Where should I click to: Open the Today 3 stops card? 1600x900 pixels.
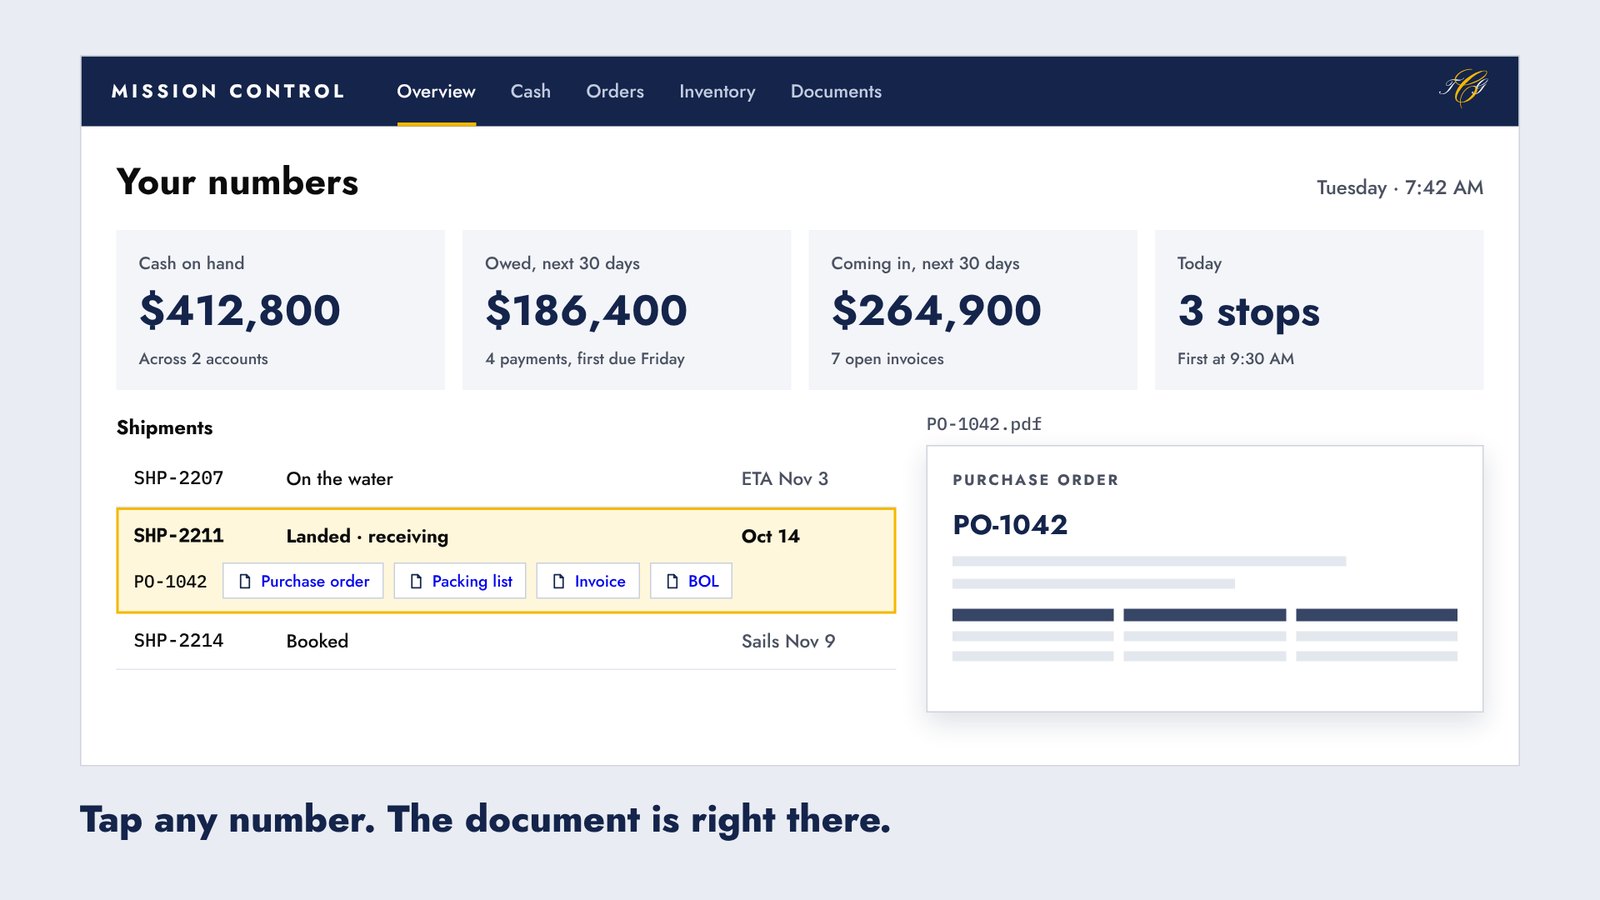pos(1319,310)
